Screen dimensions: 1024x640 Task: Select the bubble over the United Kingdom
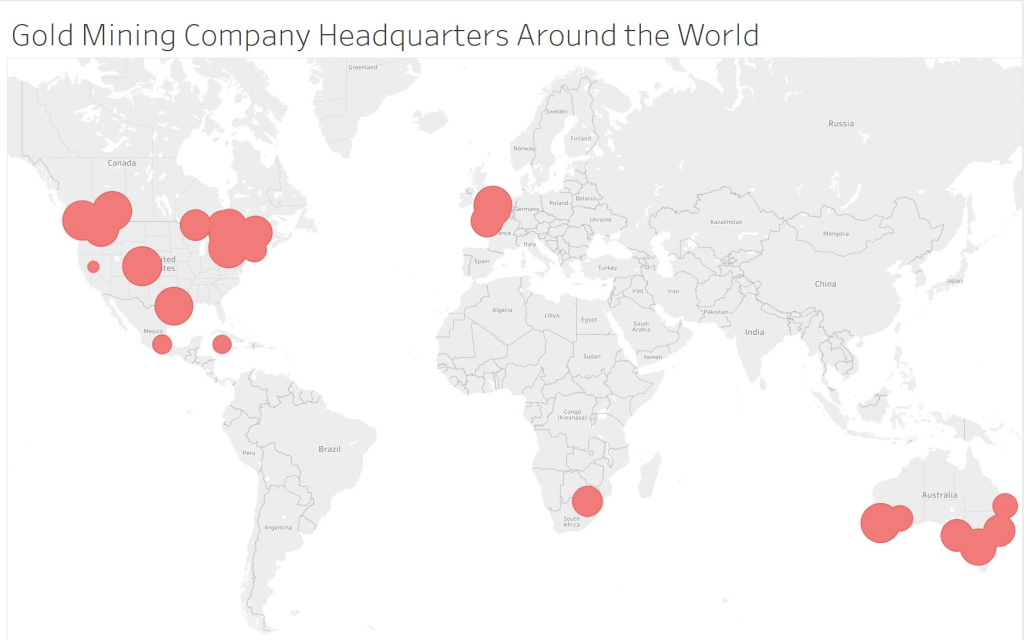coord(491,205)
